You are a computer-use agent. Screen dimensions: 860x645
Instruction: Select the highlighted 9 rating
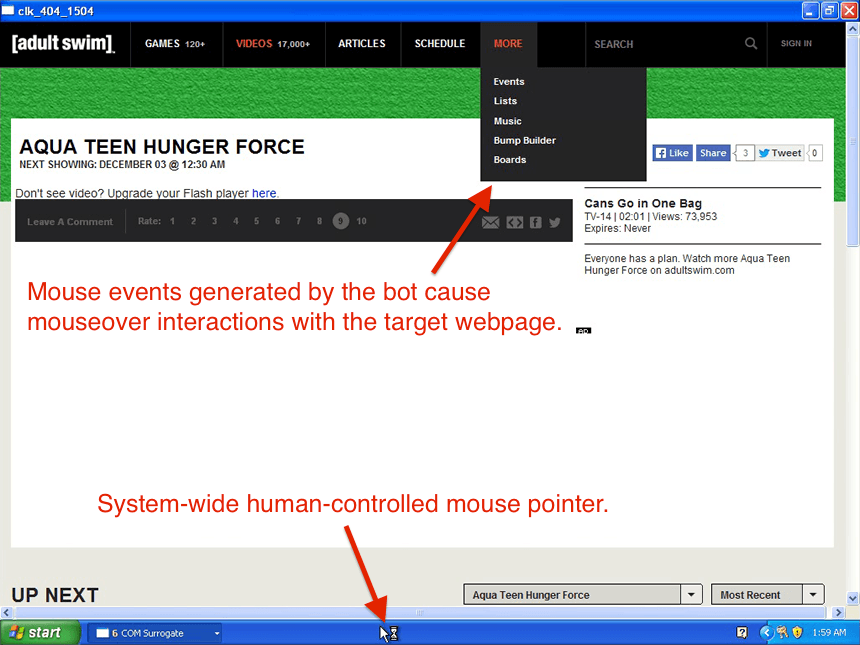[341, 221]
